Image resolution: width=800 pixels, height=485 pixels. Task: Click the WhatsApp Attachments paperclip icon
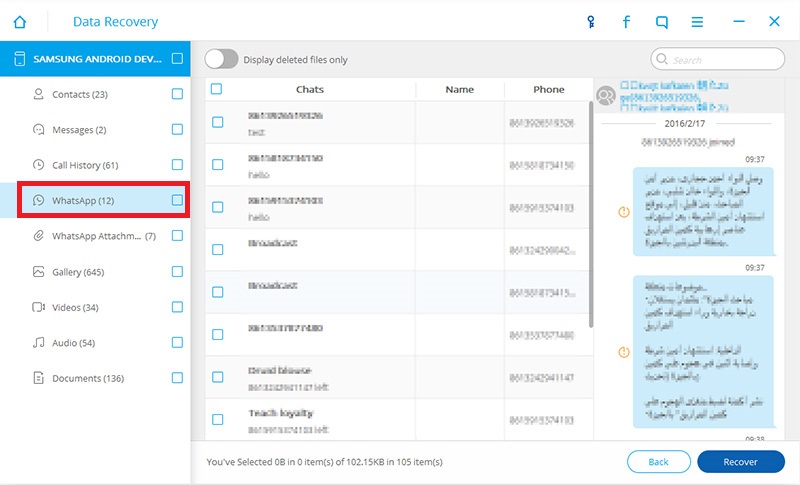click(38, 236)
